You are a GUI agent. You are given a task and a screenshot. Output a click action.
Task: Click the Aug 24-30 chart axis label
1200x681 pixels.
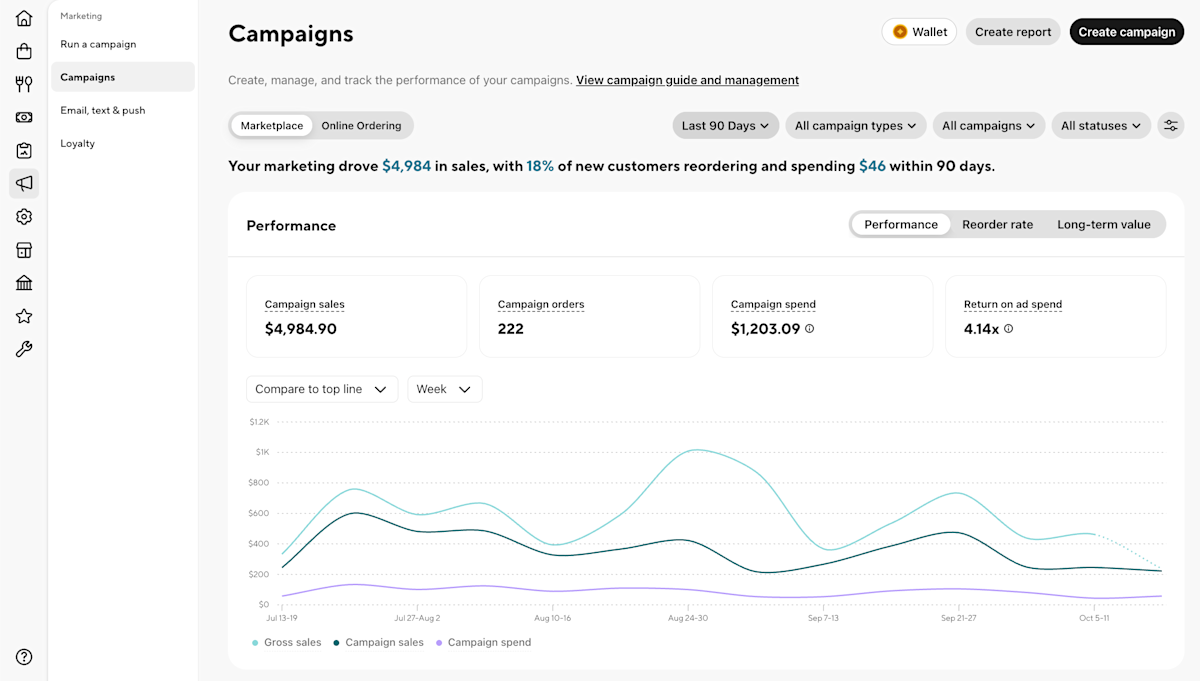coord(688,619)
